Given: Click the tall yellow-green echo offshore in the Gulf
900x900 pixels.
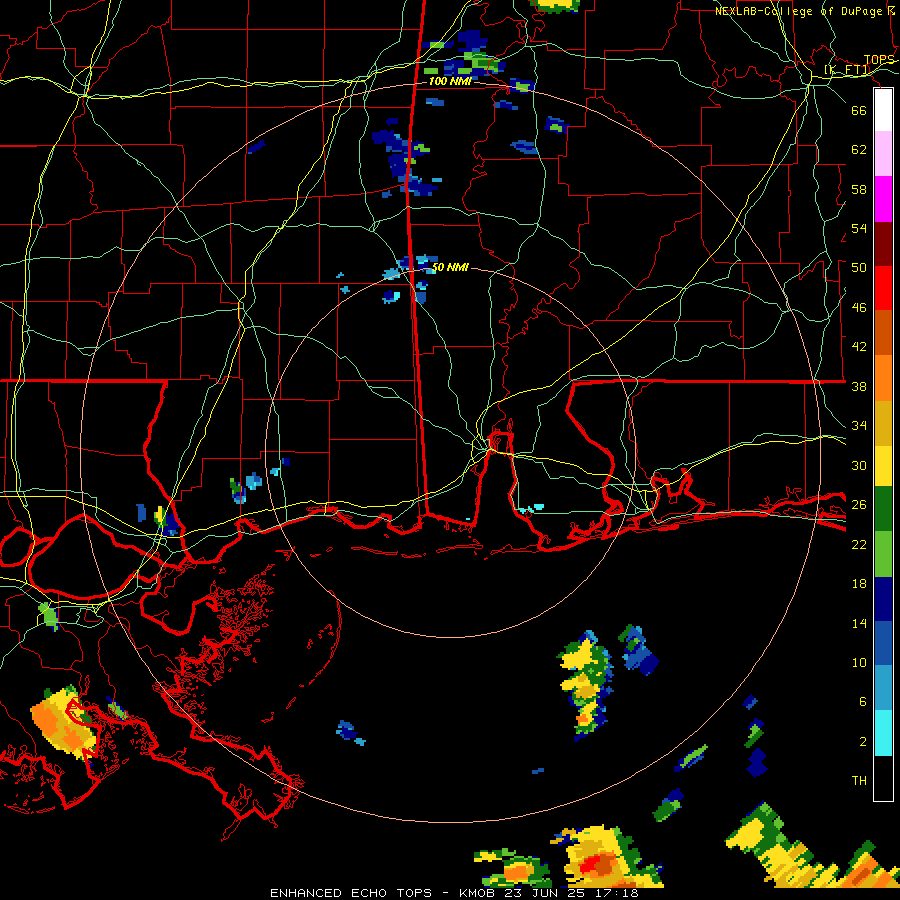Looking at the screenshot, I should [585, 684].
